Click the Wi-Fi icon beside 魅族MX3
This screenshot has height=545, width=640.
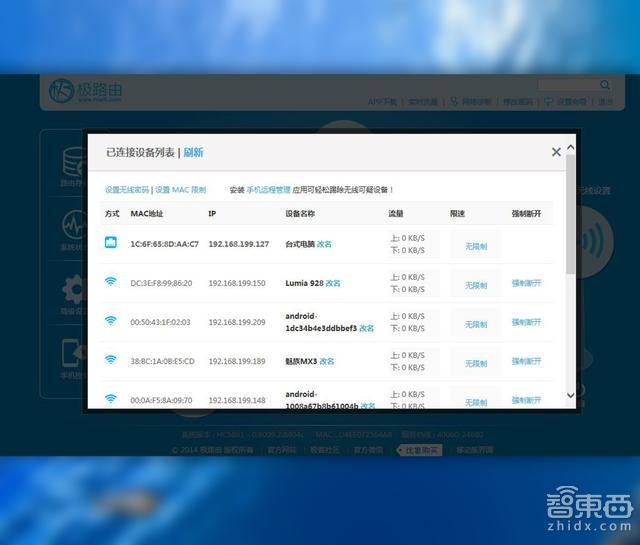tap(111, 360)
